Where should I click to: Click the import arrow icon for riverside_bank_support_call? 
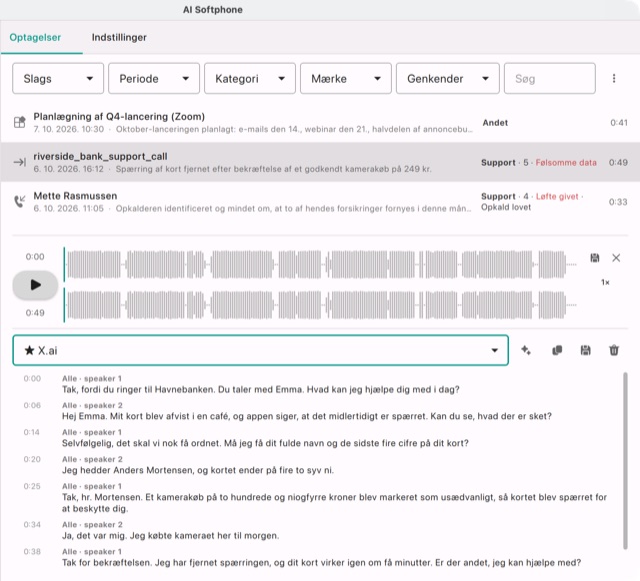point(20,162)
